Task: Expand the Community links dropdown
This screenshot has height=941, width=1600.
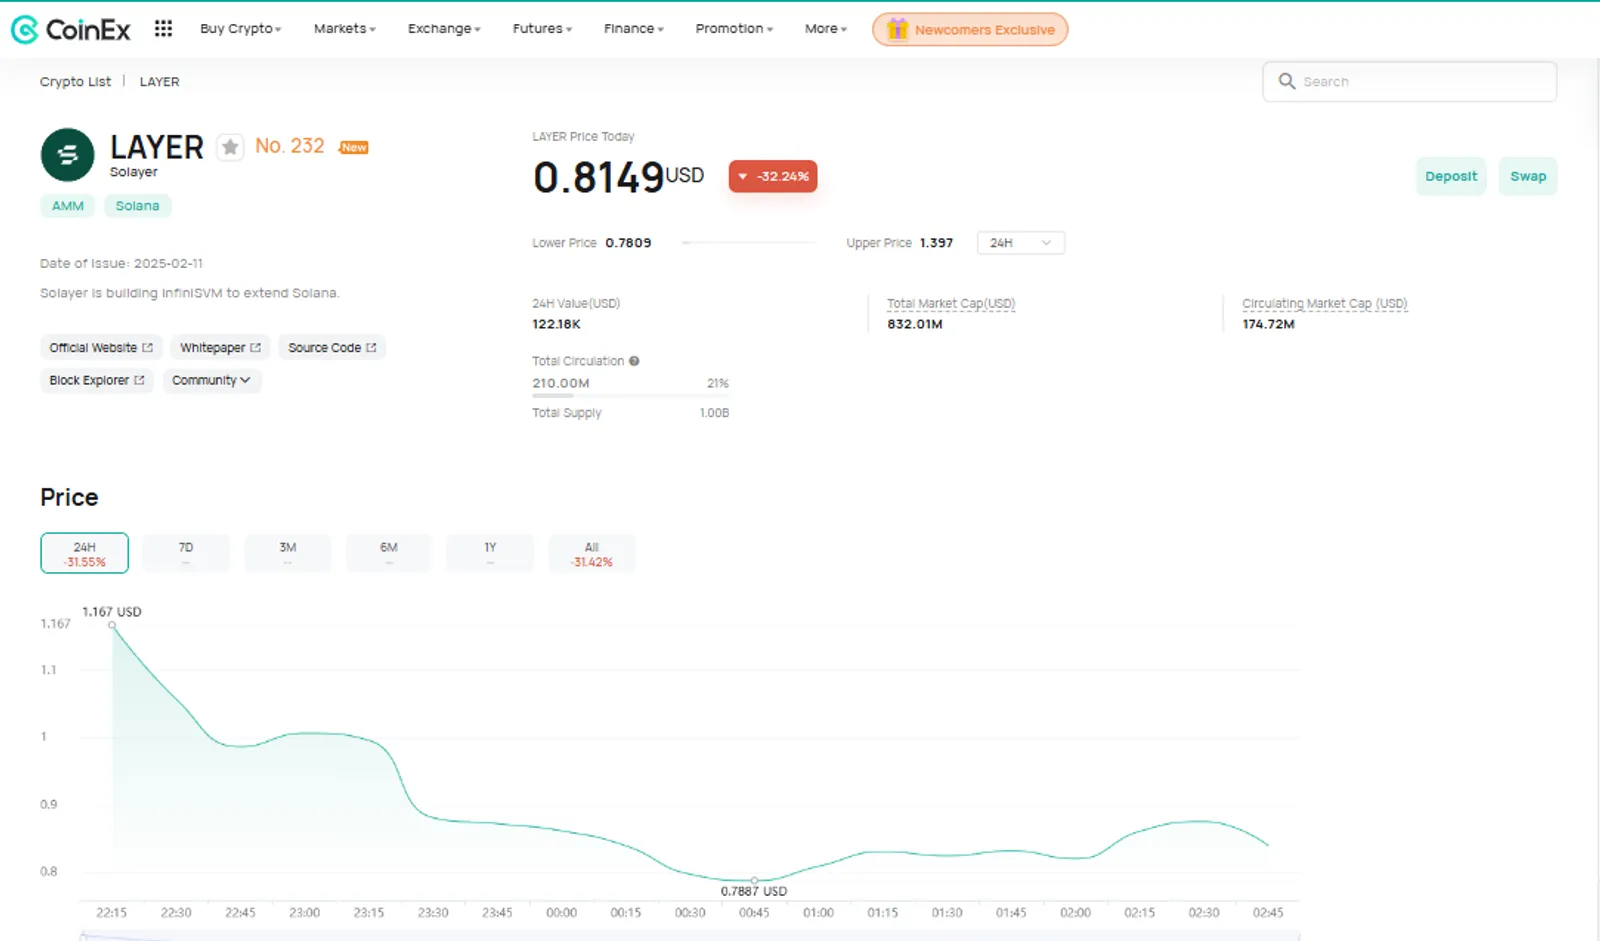Action: 211,380
